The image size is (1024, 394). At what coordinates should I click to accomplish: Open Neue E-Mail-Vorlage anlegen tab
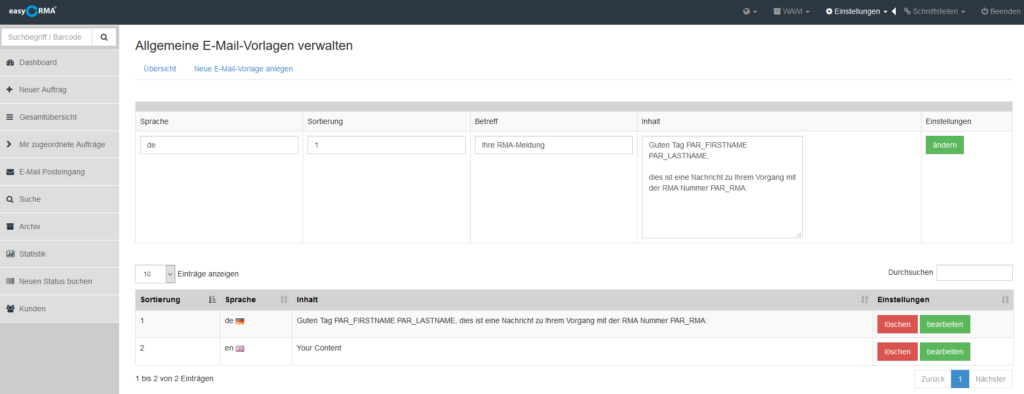[x=244, y=69]
